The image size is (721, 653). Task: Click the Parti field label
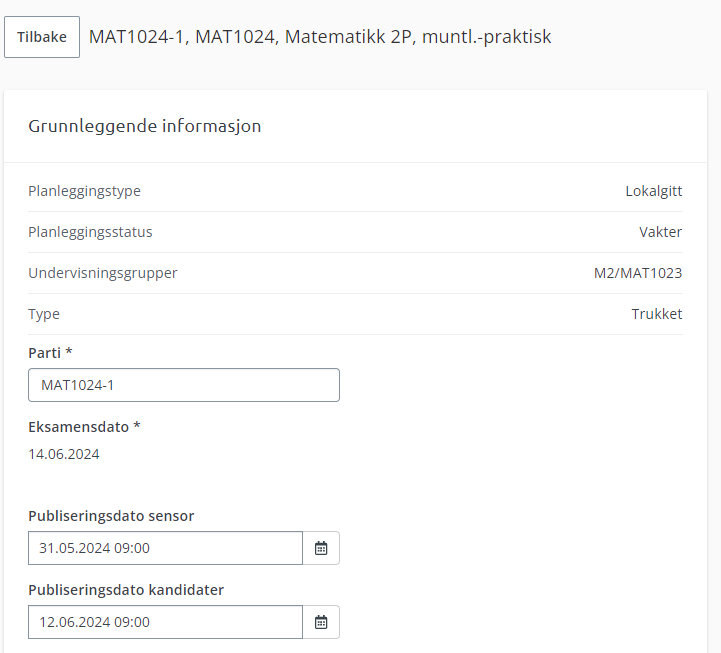(x=50, y=353)
